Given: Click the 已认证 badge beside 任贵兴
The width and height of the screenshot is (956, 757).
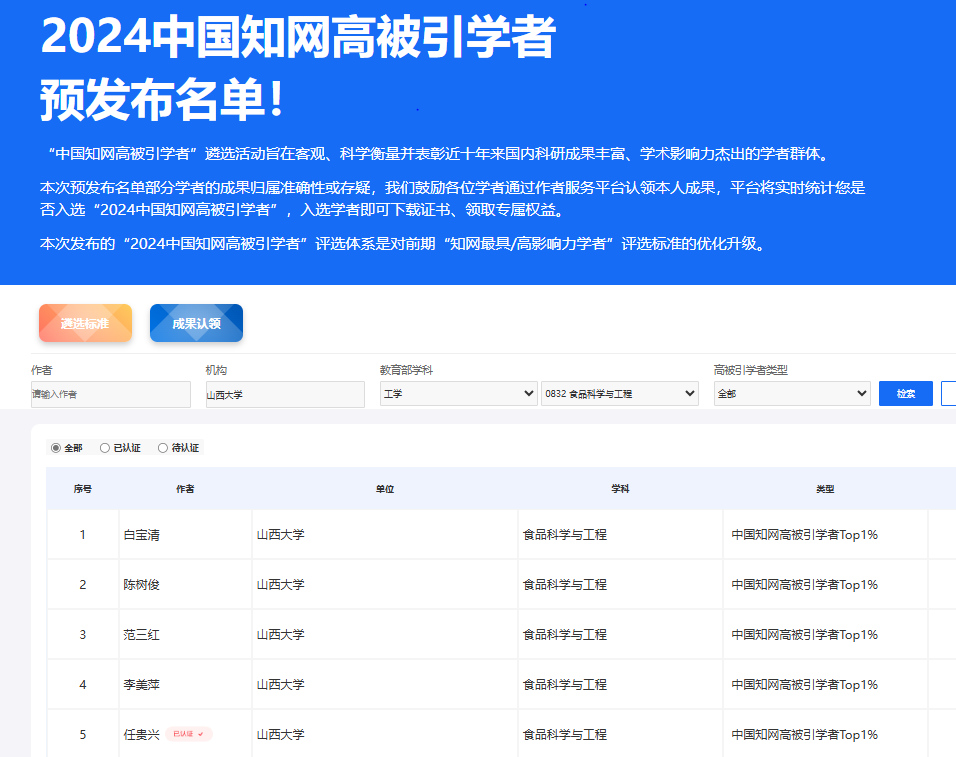Looking at the screenshot, I should [189, 734].
